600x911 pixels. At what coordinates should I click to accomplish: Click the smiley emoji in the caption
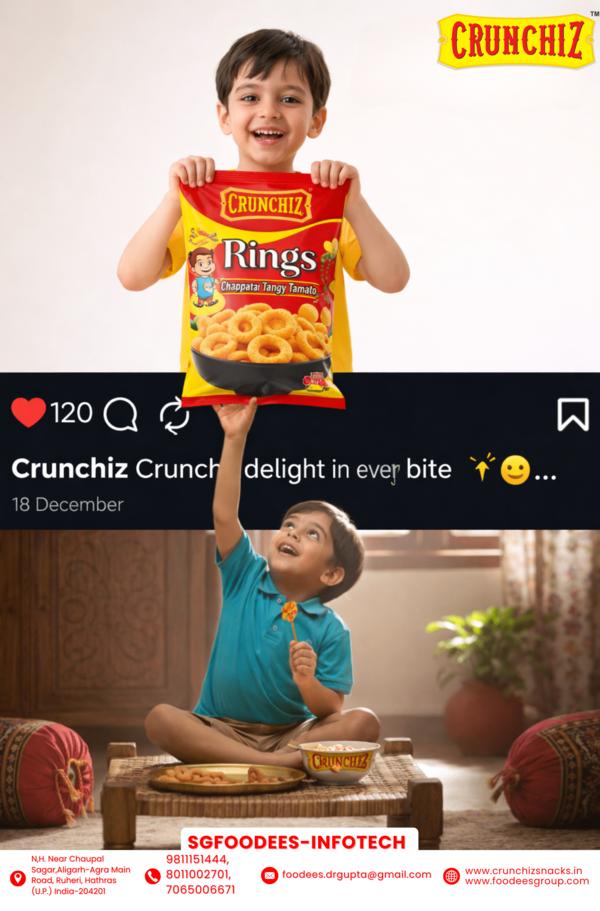(515, 470)
